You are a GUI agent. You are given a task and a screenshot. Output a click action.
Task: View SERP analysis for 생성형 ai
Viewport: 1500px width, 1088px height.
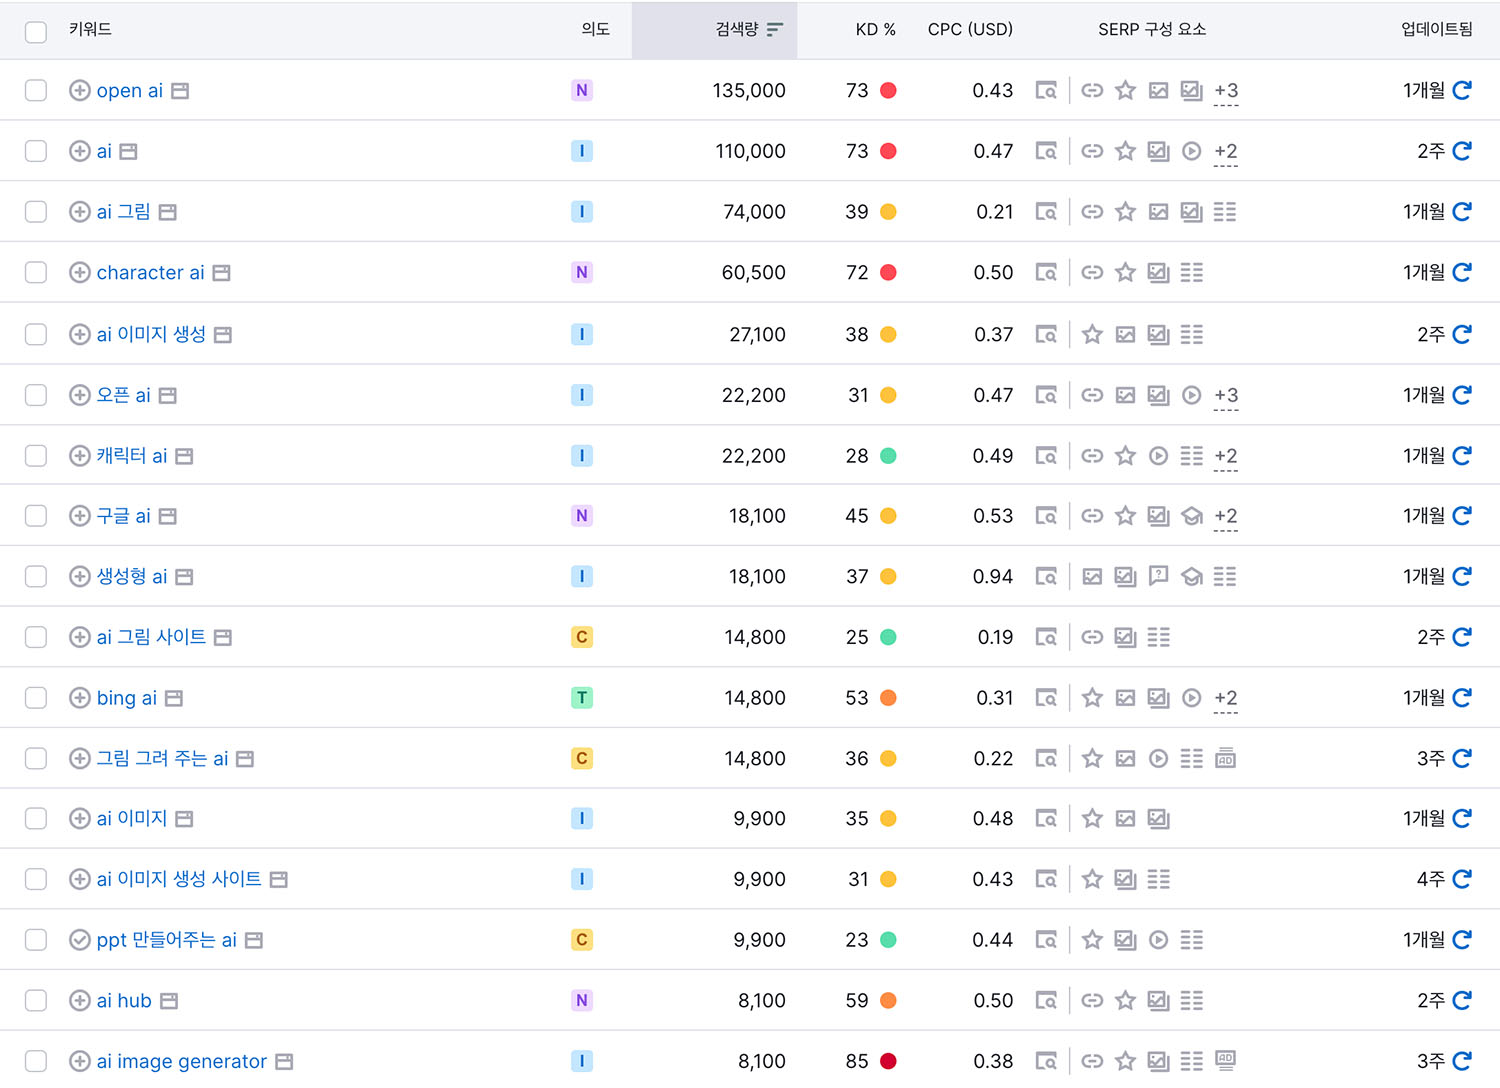coord(1046,577)
